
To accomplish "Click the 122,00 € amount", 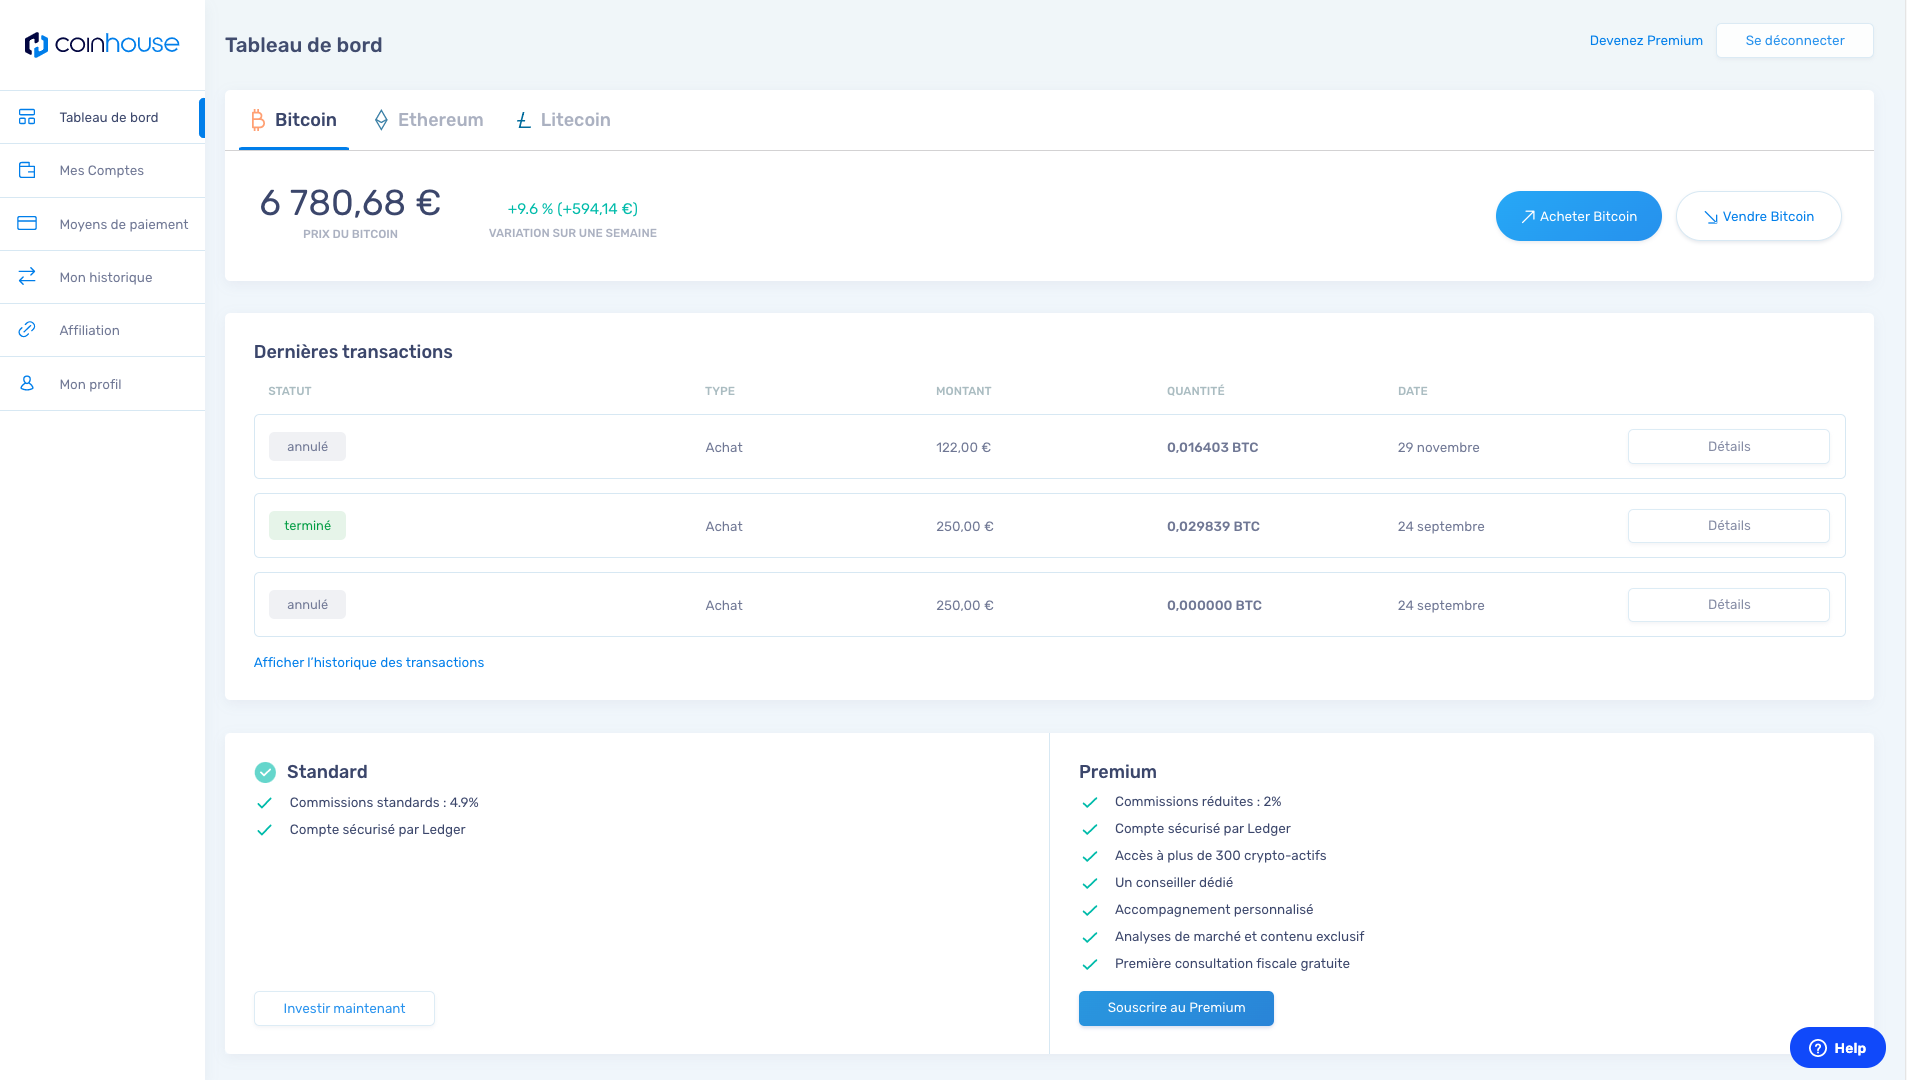I will pyautogui.click(x=963, y=447).
